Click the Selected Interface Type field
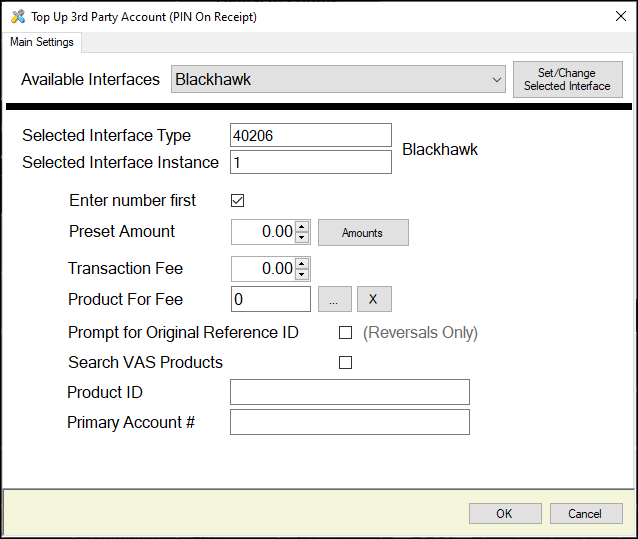Screen dimensions: 638x539 pos(310,135)
